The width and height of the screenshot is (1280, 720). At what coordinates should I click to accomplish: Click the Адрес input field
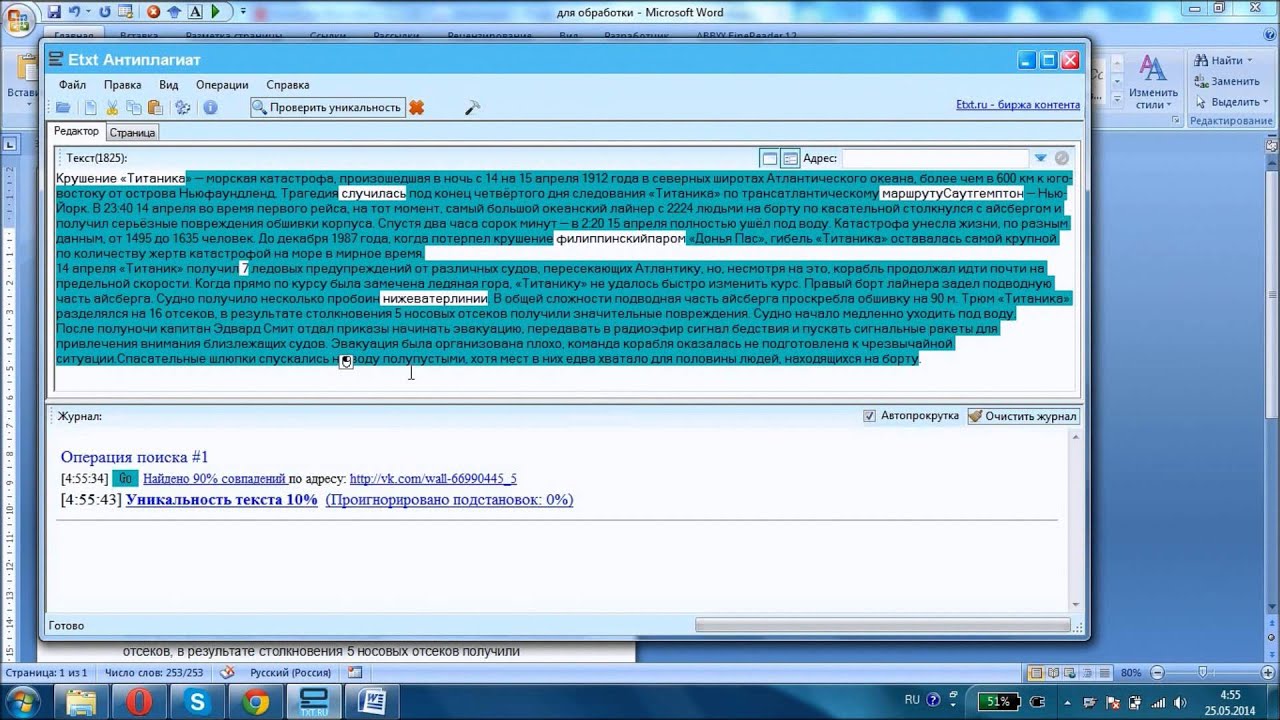(x=934, y=158)
